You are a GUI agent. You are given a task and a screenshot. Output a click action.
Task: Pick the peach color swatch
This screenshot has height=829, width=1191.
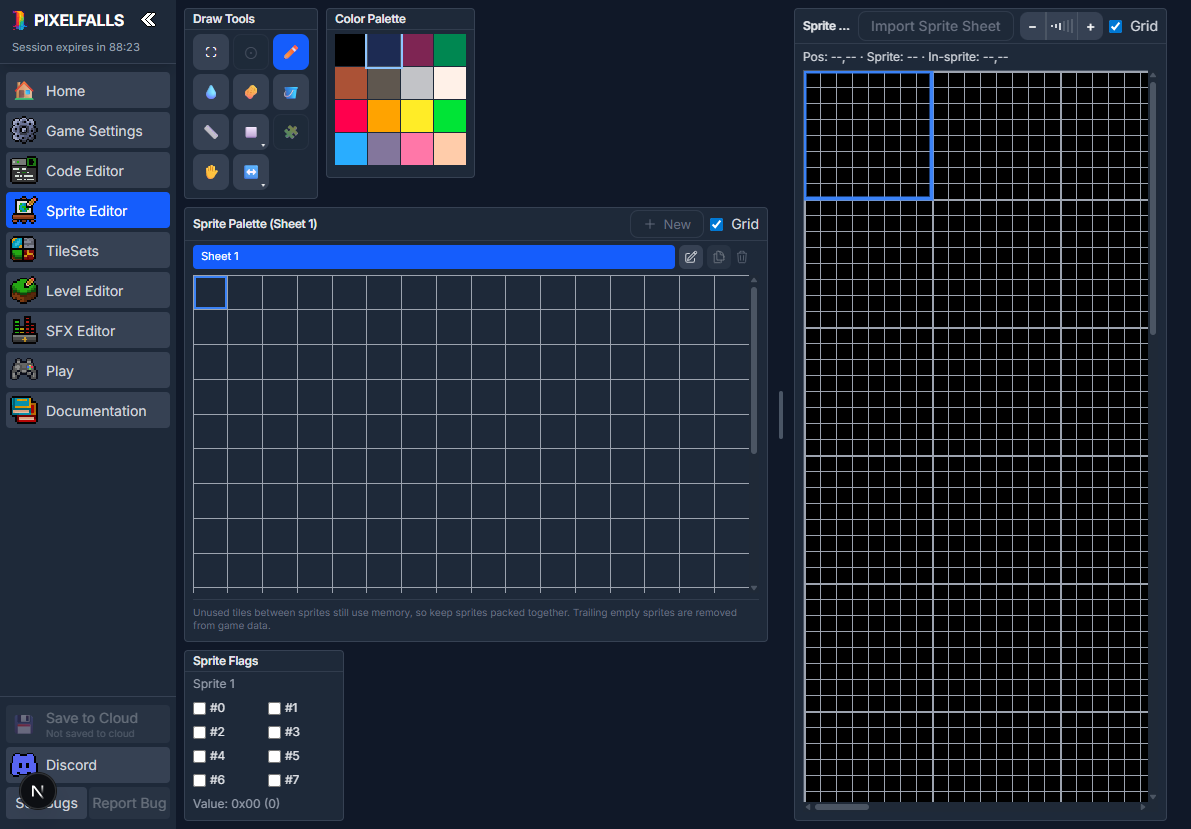coord(450,149)
